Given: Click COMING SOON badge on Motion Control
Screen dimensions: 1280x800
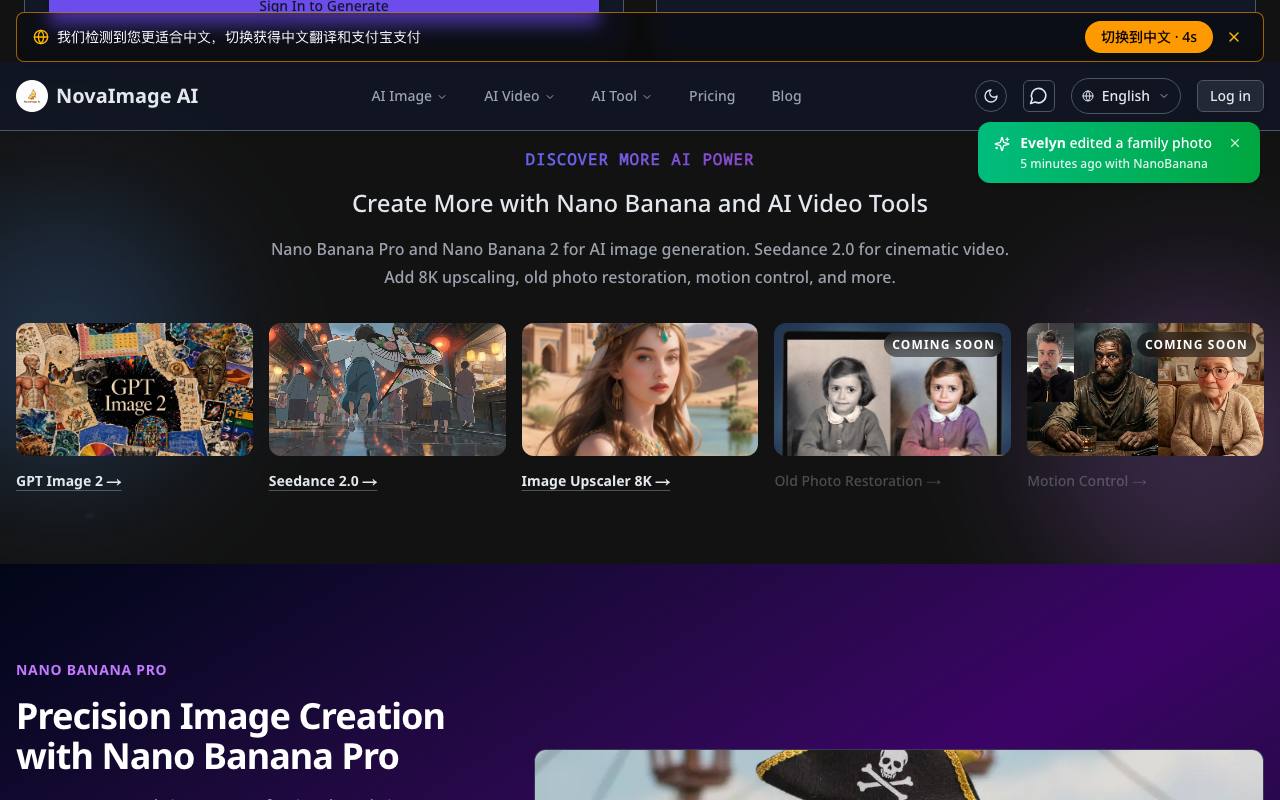Looking at the screenshot, I should point(1196,344).
